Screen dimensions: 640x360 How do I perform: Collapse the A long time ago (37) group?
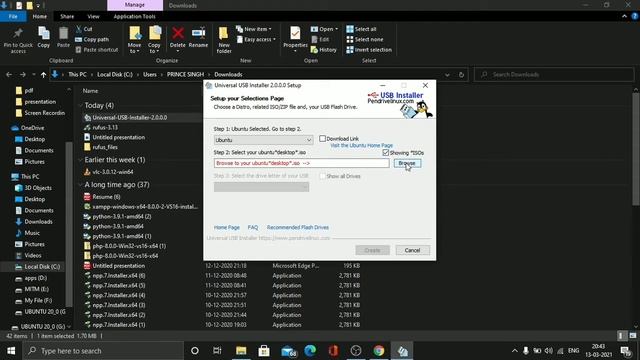80,185
